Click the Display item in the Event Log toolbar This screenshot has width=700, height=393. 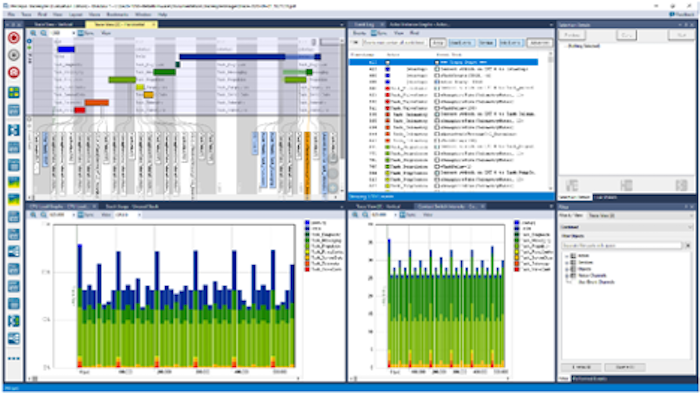tap(359, 33)
